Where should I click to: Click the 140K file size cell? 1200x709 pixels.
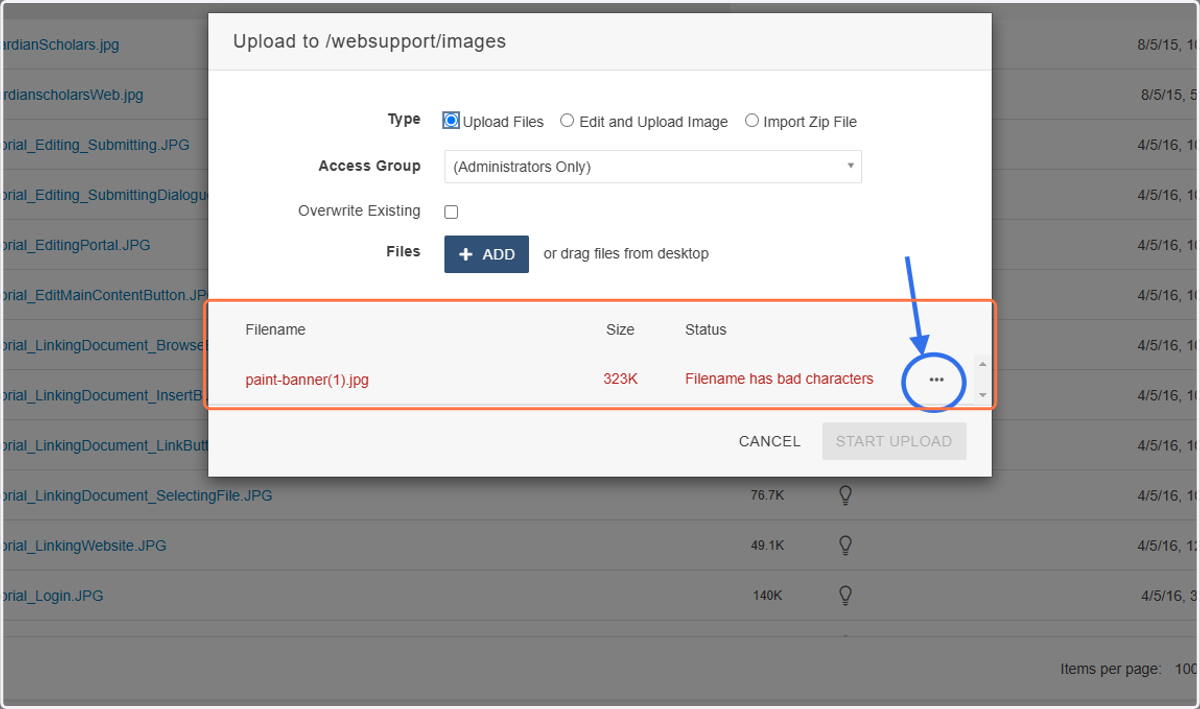tap(767, 595)
